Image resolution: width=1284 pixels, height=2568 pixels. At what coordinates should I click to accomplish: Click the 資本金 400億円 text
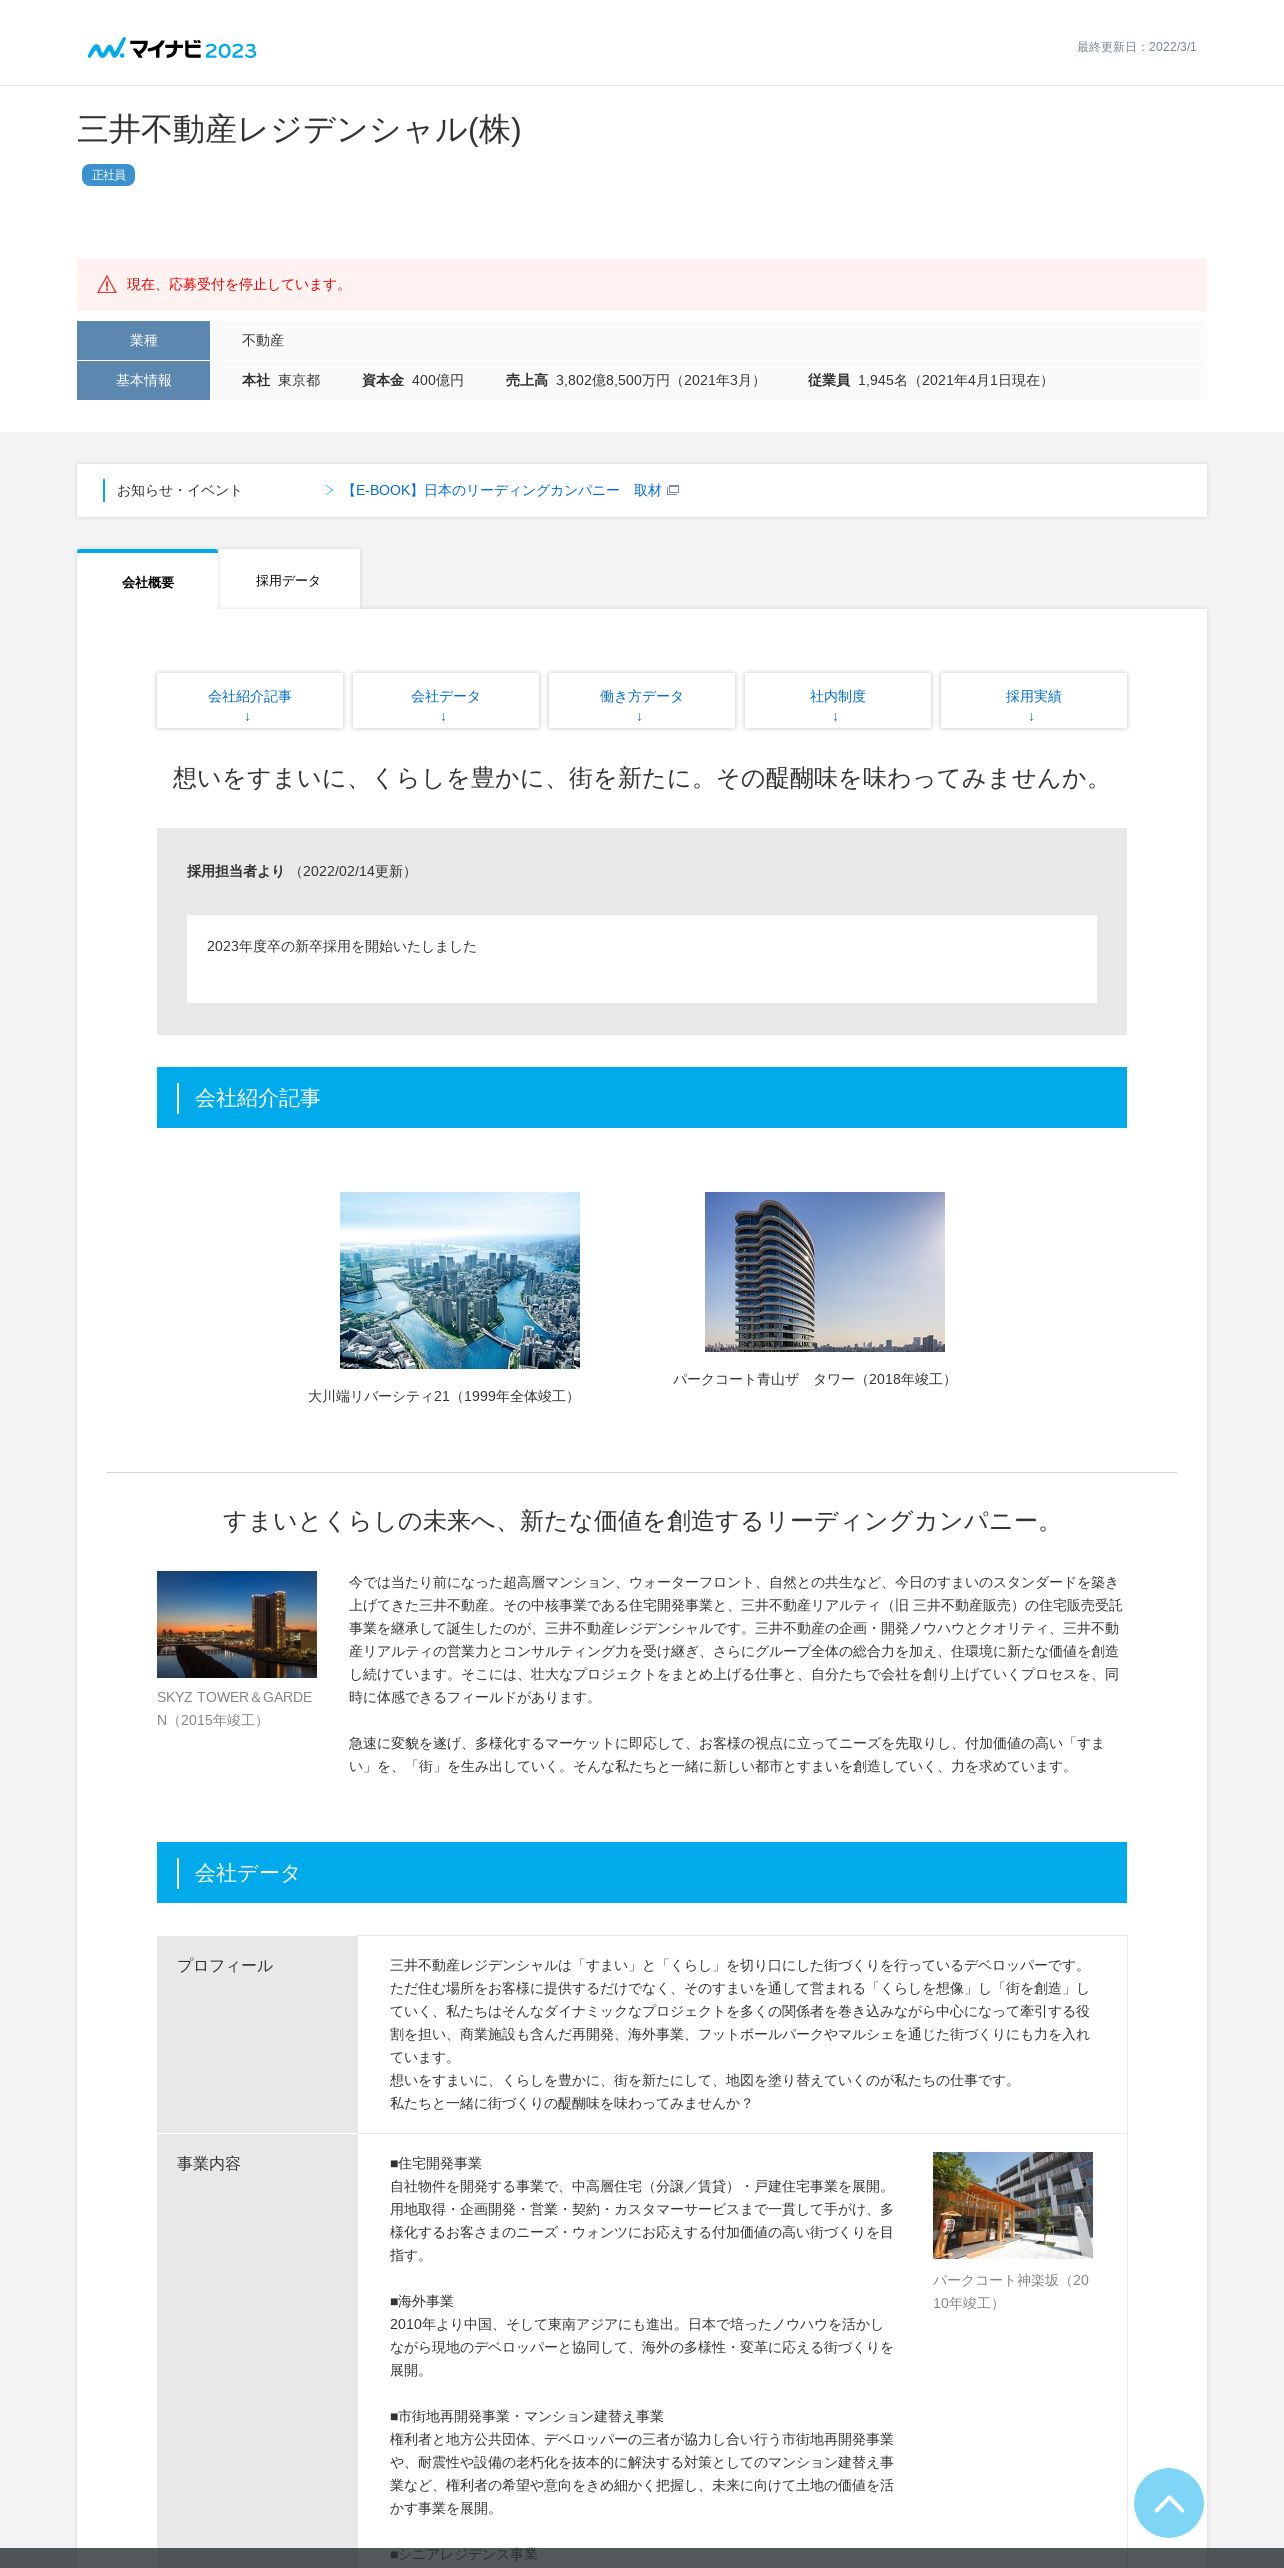tap(413, 380)
